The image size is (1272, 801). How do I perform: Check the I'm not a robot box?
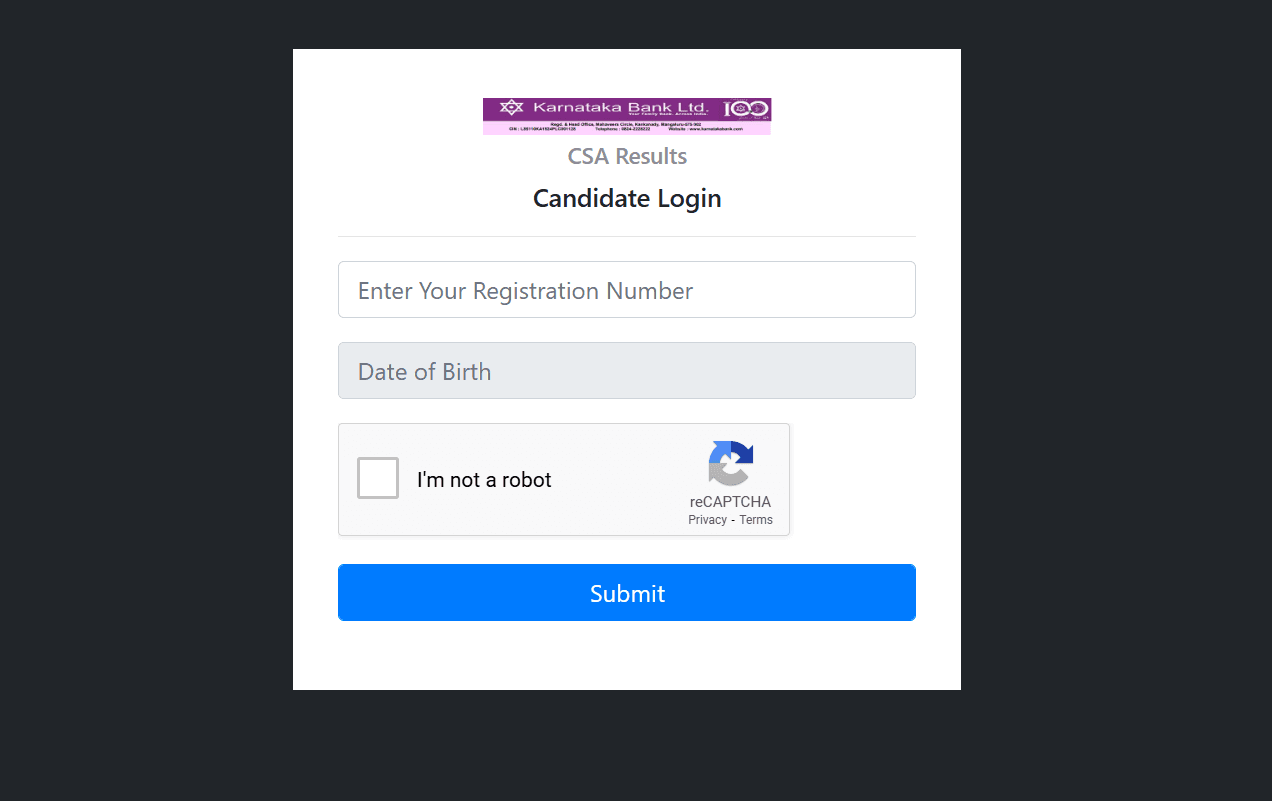(378, 478)
